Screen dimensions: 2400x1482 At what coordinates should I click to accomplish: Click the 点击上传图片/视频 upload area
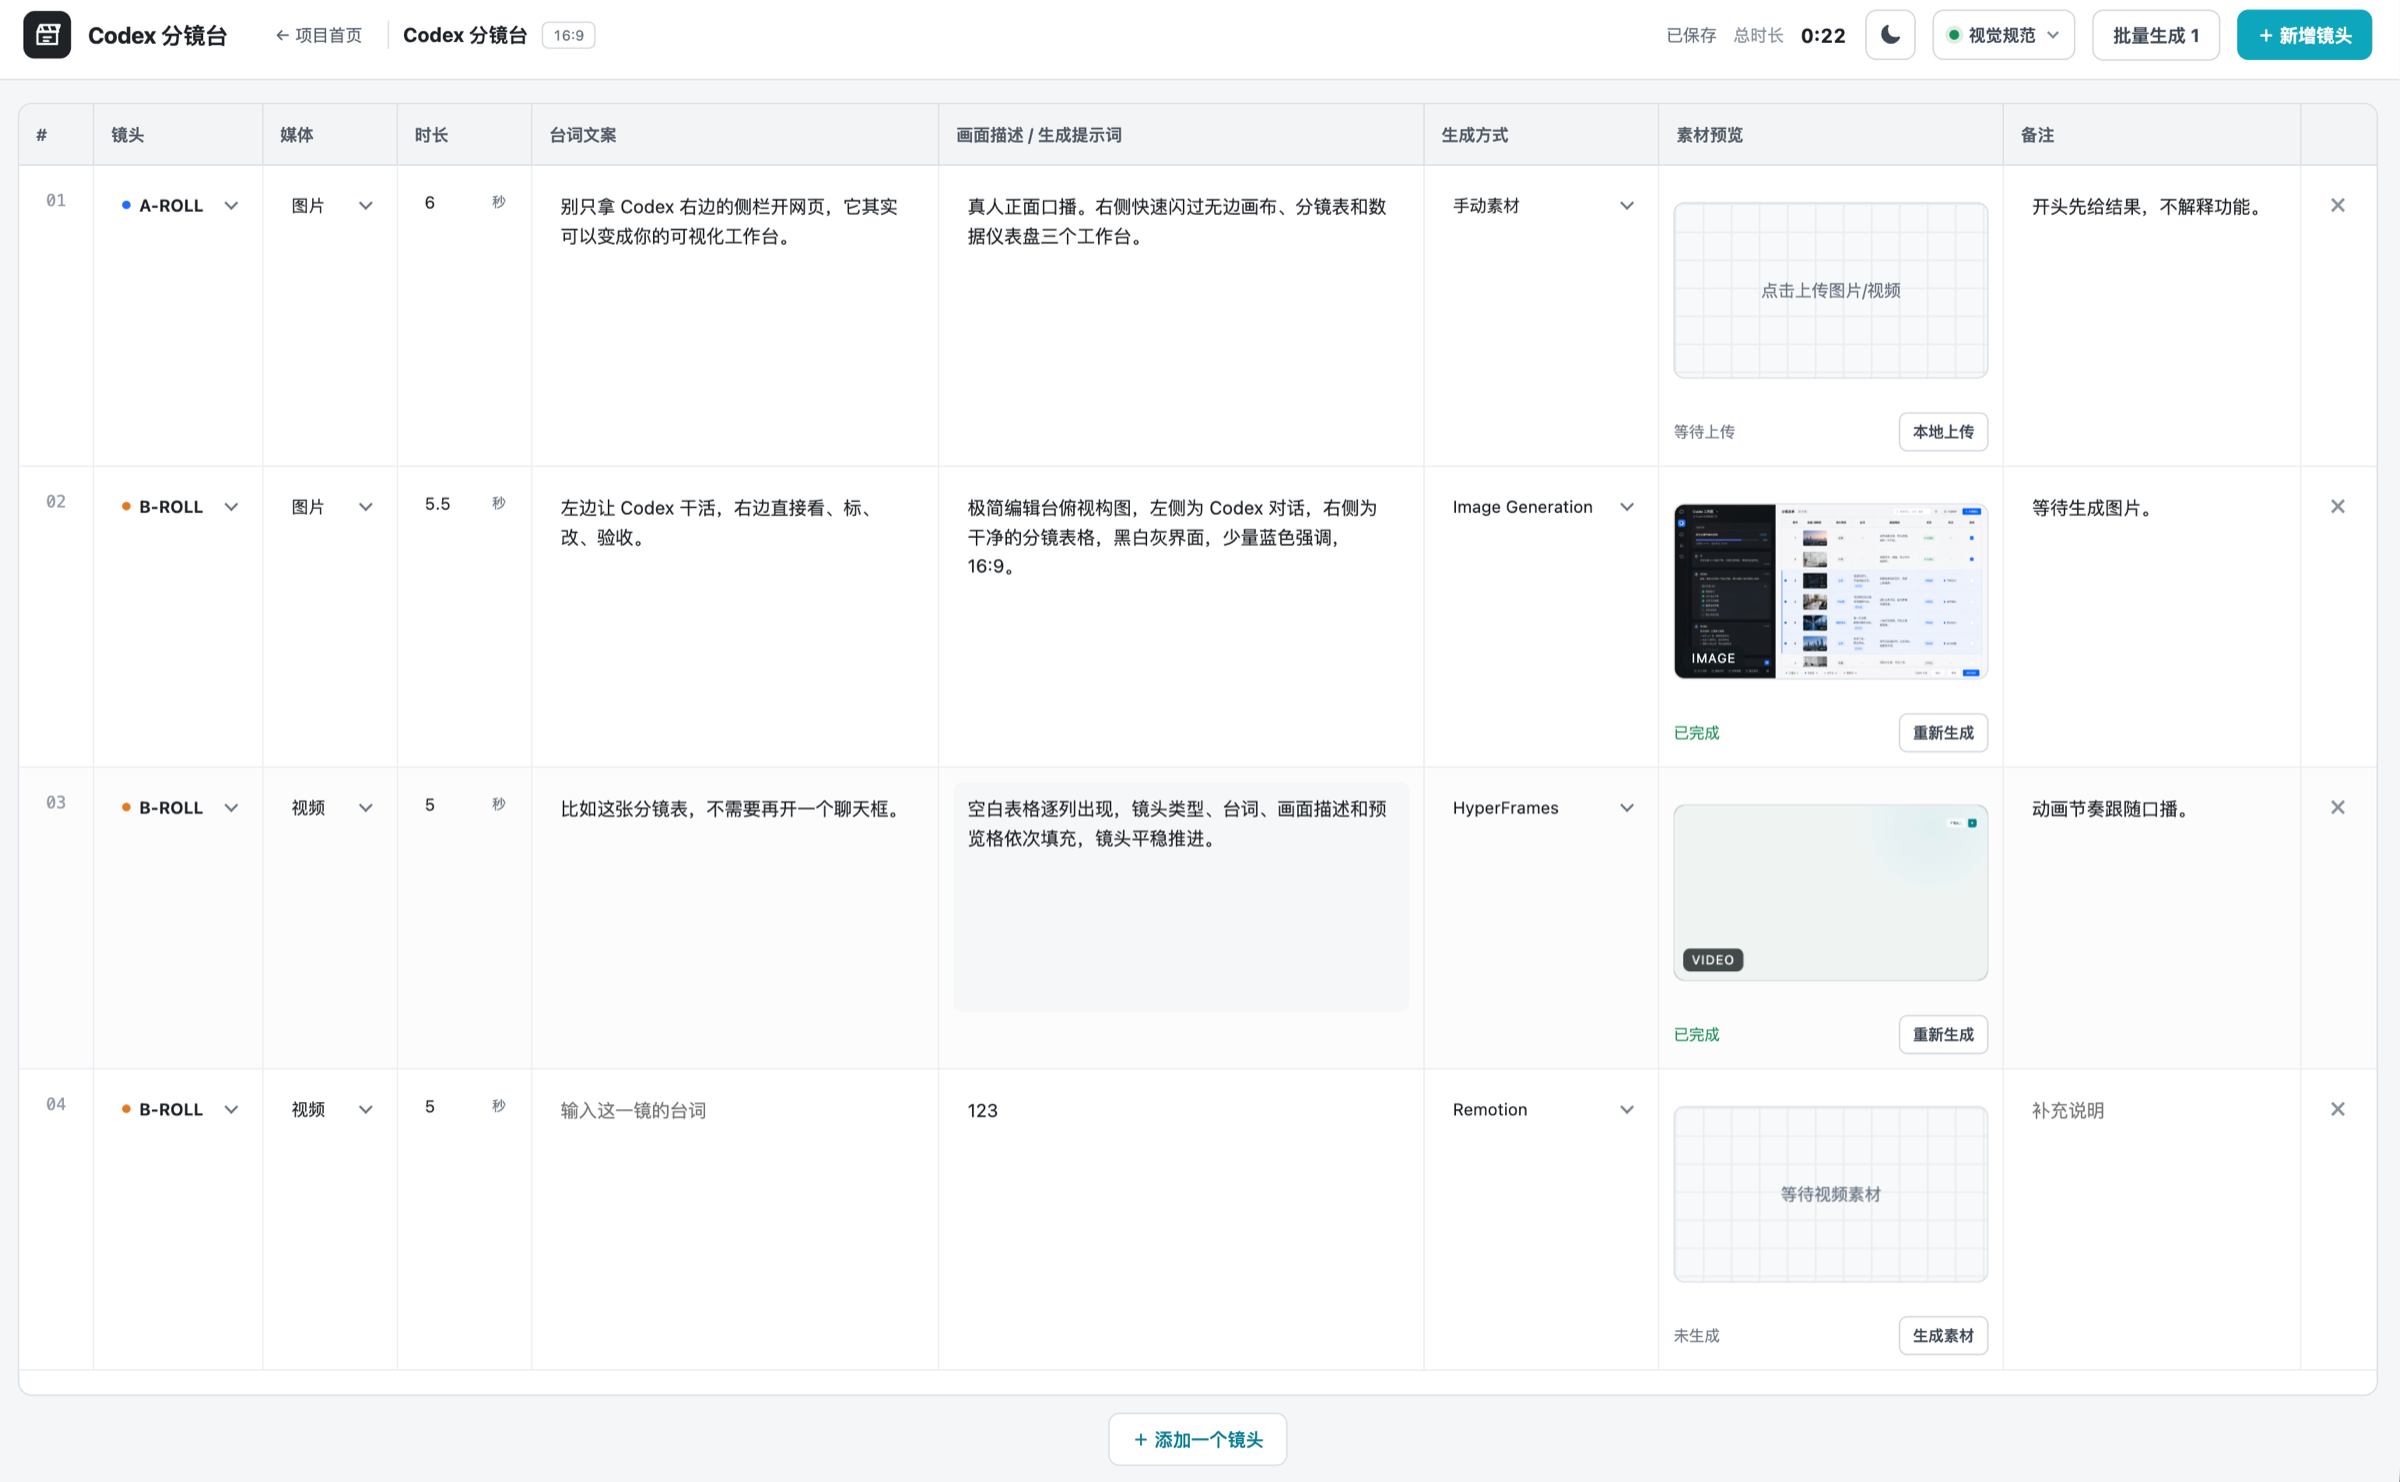click(x=1830, y=291)
